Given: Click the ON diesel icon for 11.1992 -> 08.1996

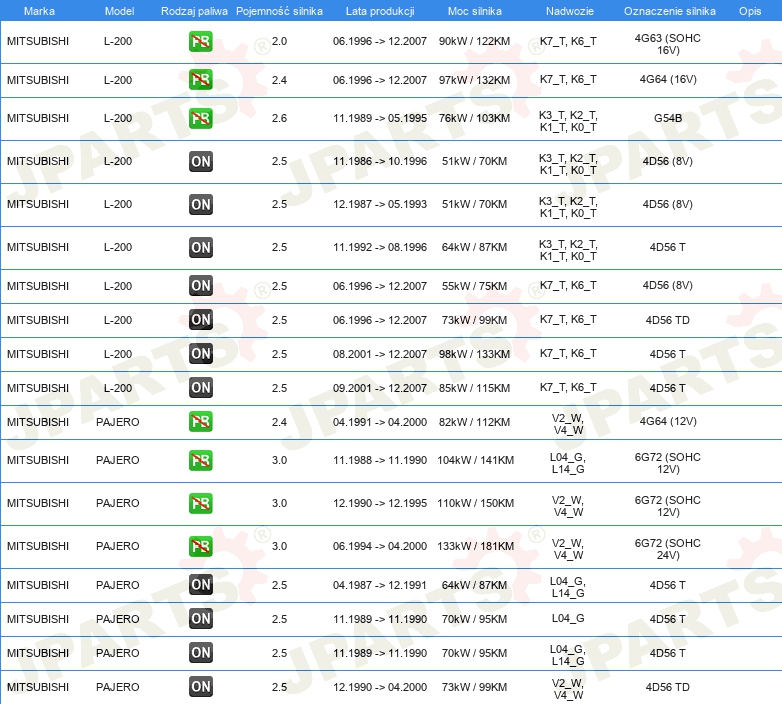Looking at the screenshot, I should point(200,247).
